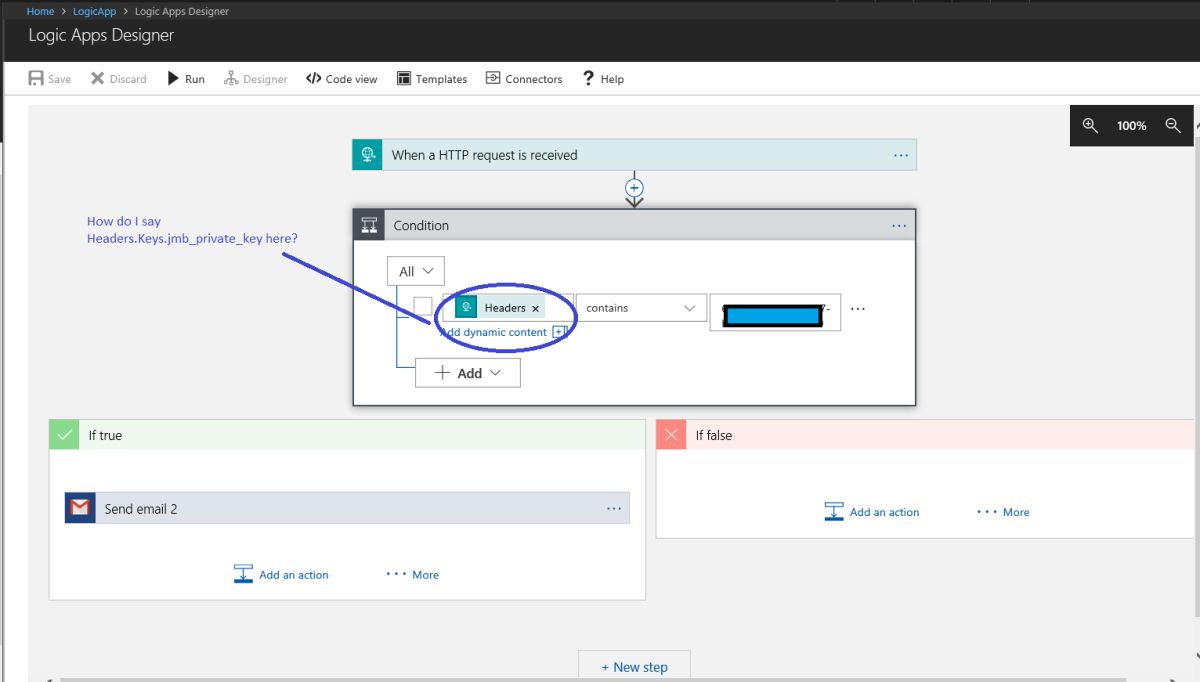1200x682 pixels.
Task: Open the All operator dropdown
Action: point(416,271)
